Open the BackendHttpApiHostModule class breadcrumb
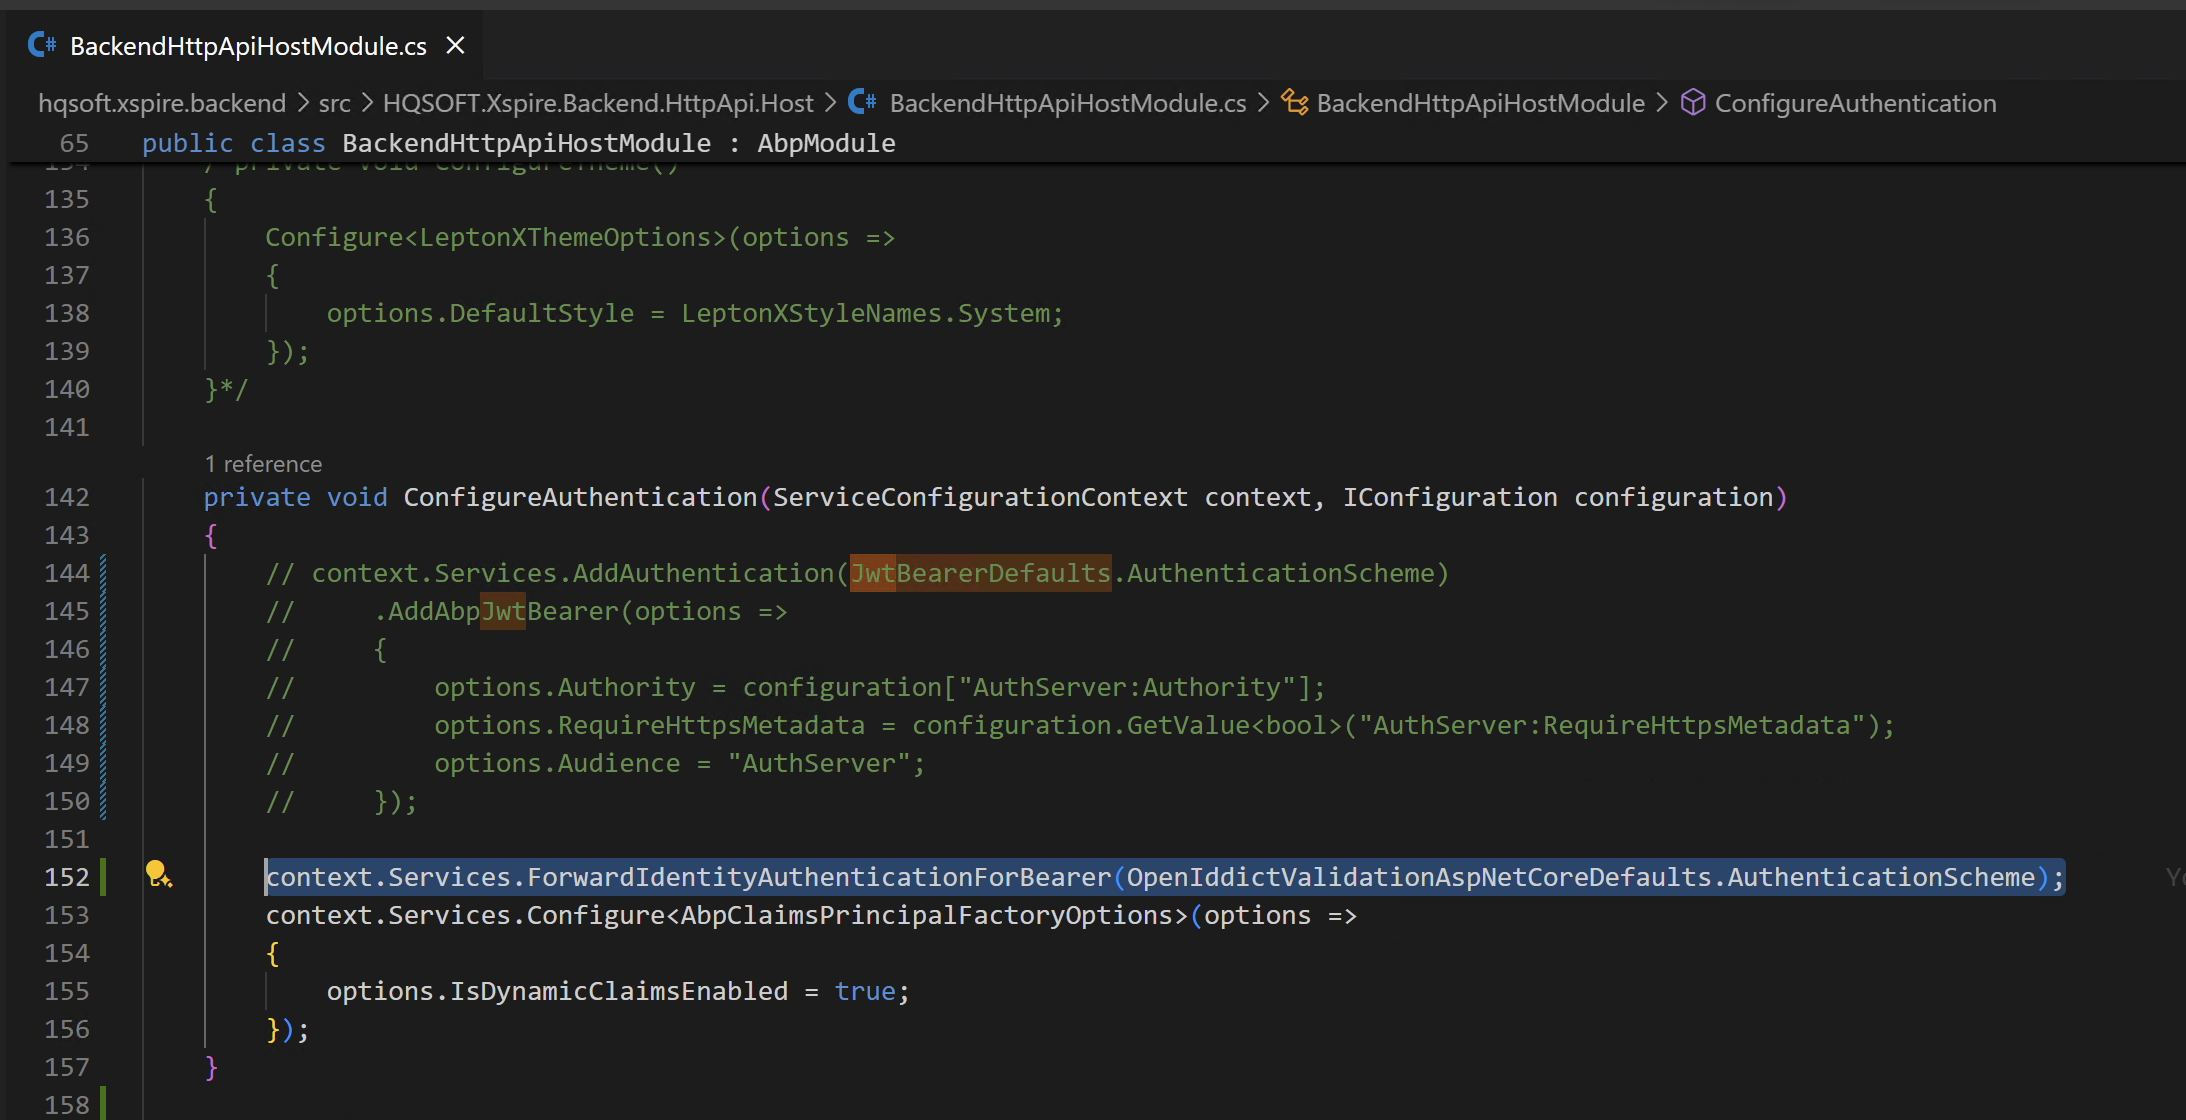 pos(1480,103)
